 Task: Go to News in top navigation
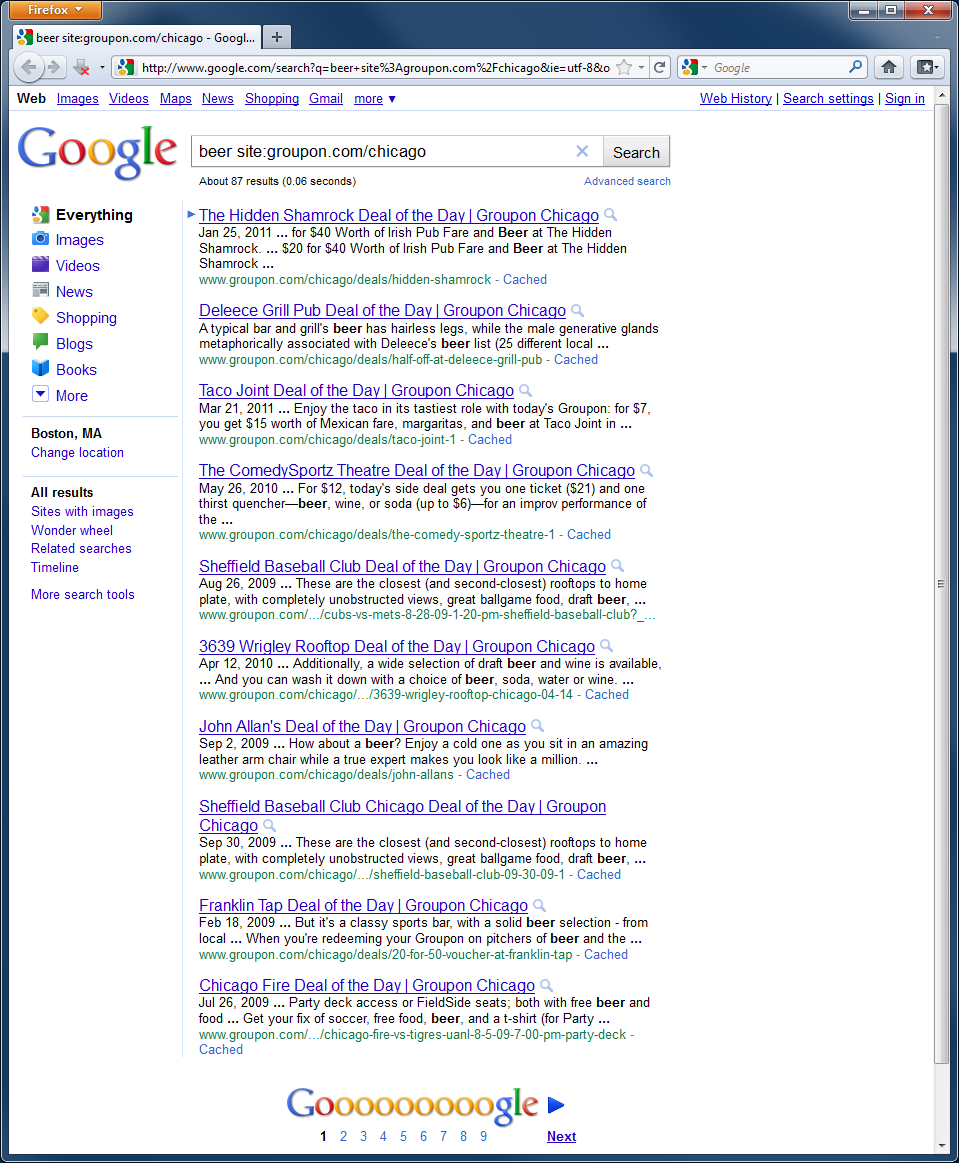click(x=217, y=99)
